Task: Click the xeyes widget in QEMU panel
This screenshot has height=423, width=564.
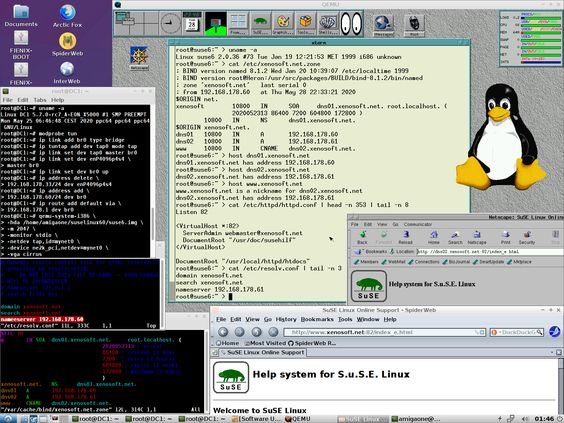Action: 351,24
